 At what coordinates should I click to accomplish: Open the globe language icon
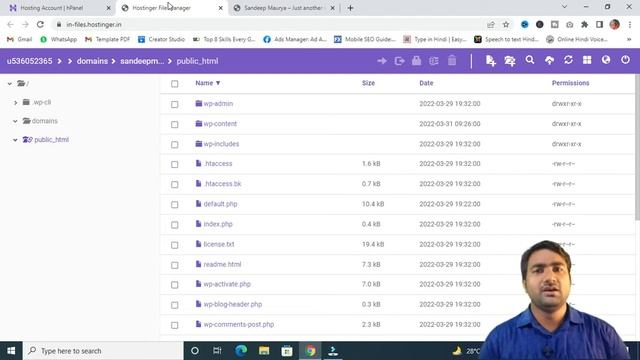click(606, 60)
